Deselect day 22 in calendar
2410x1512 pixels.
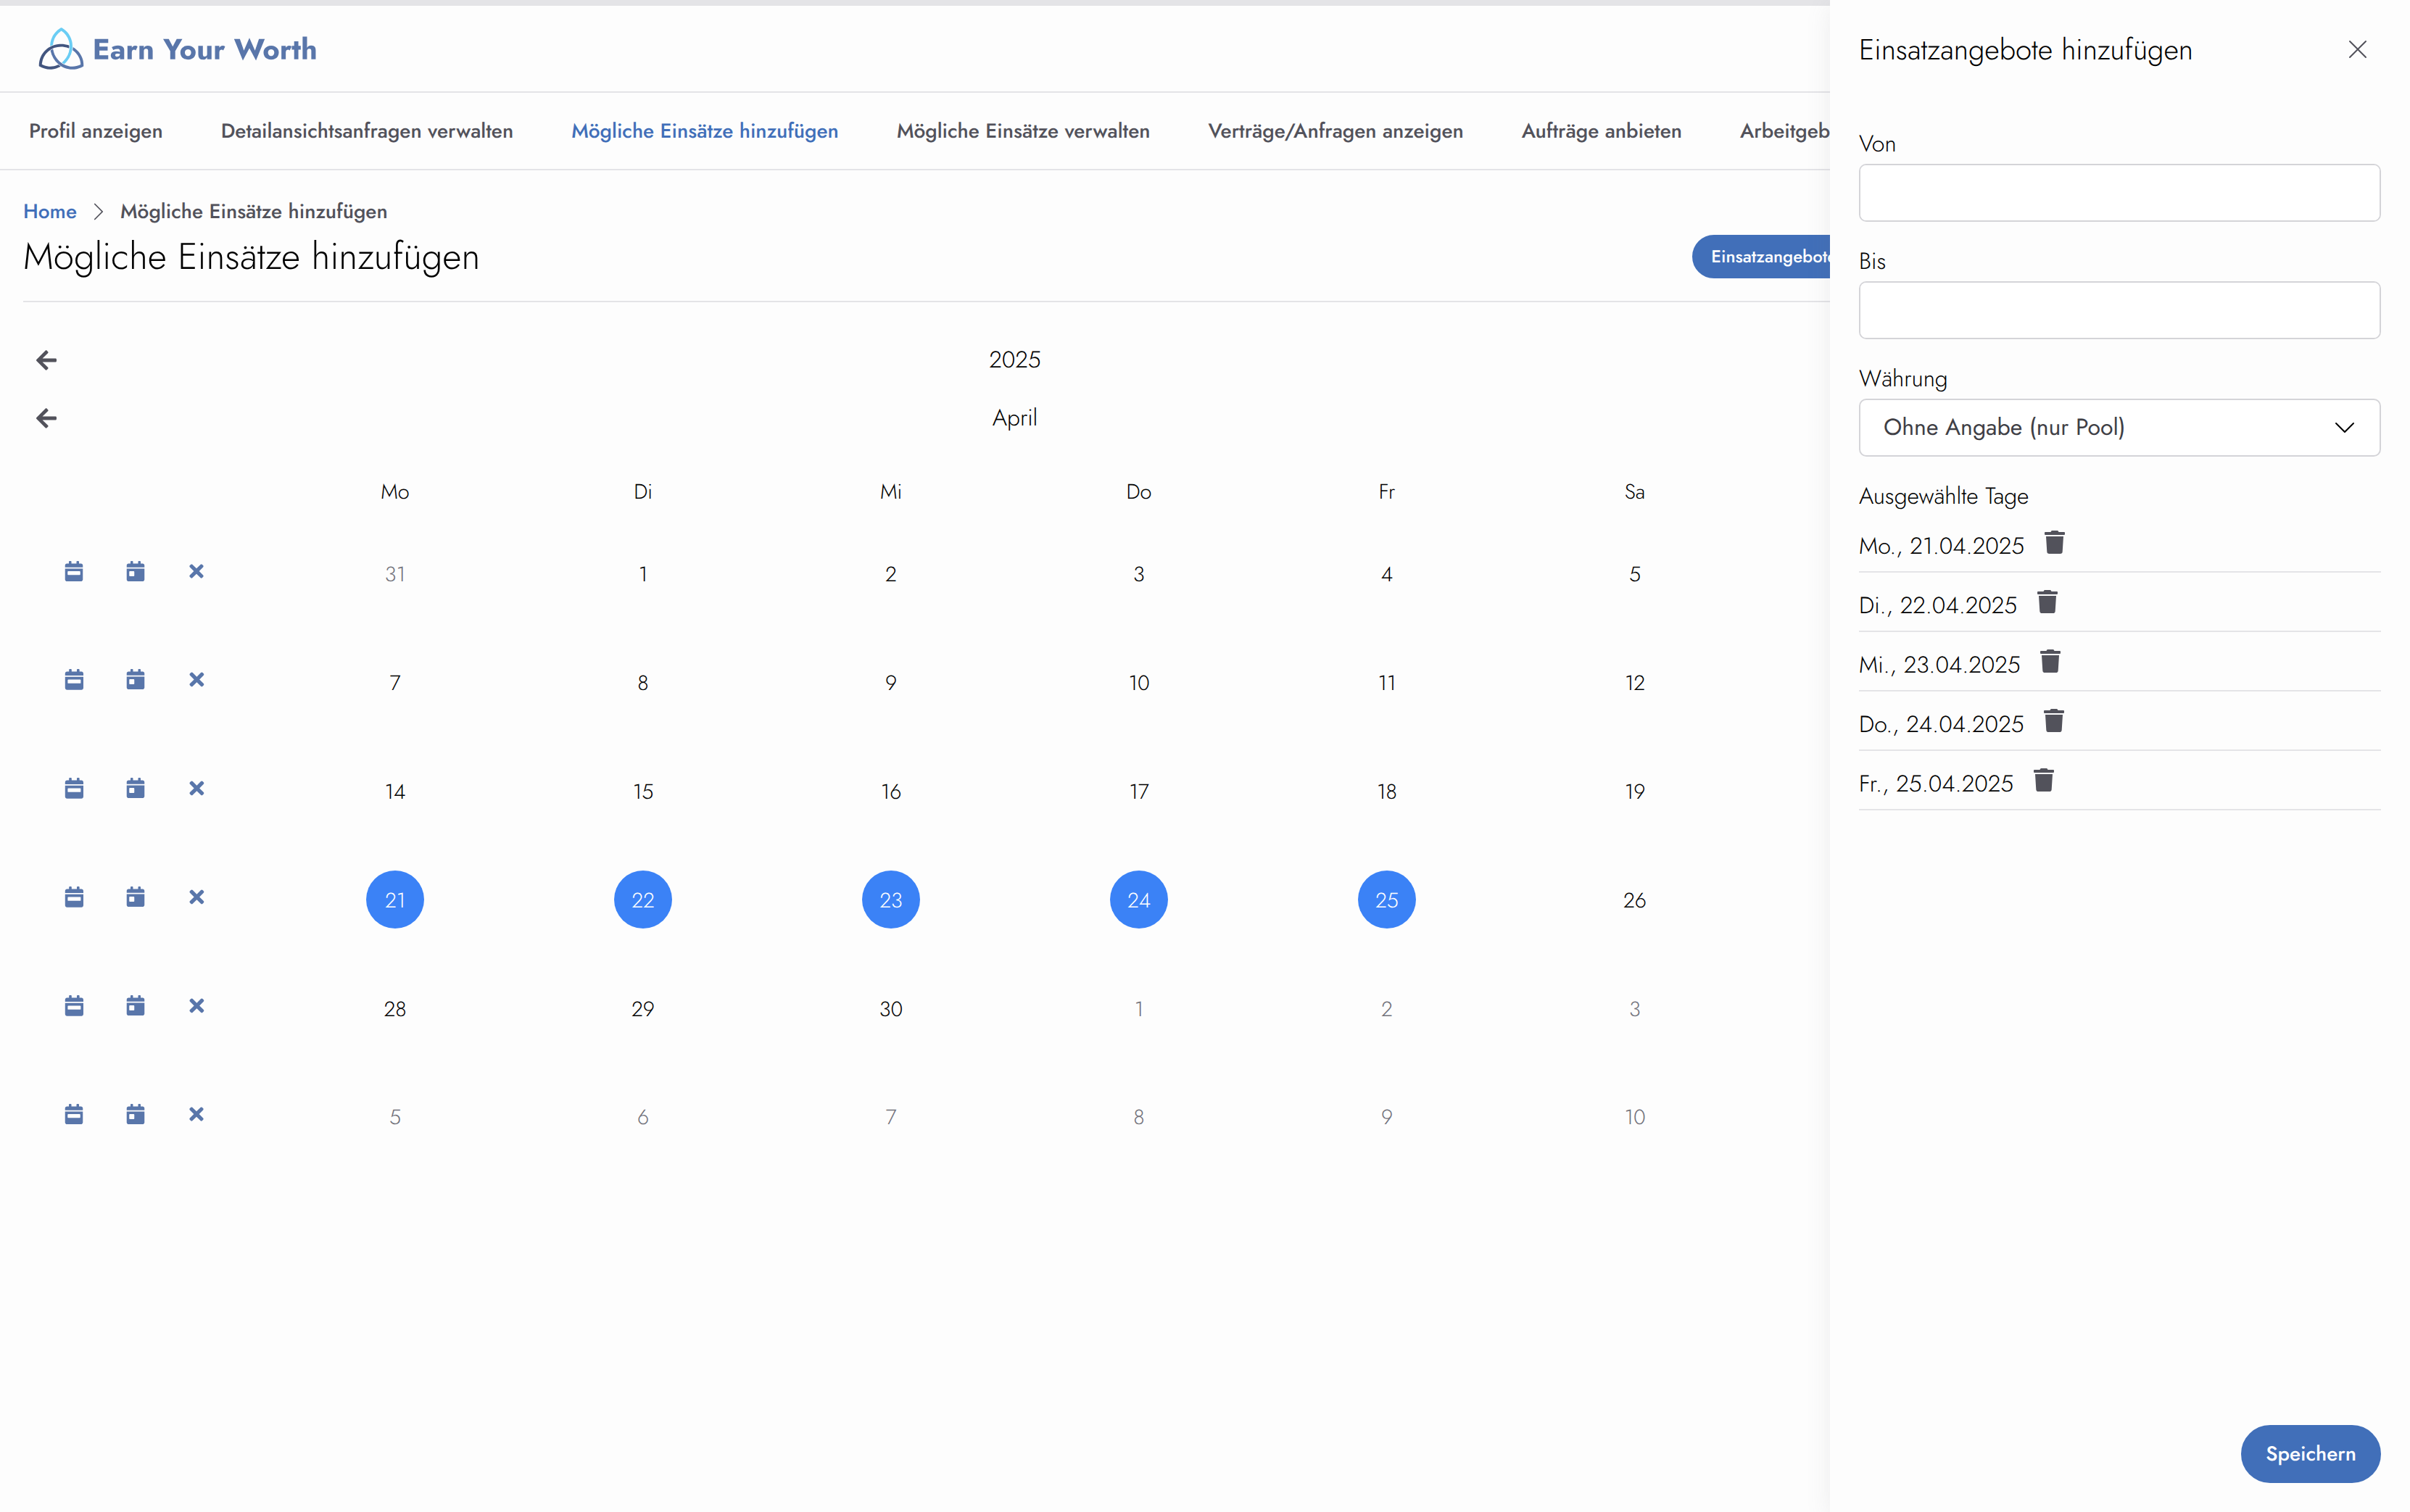(642, 900)
